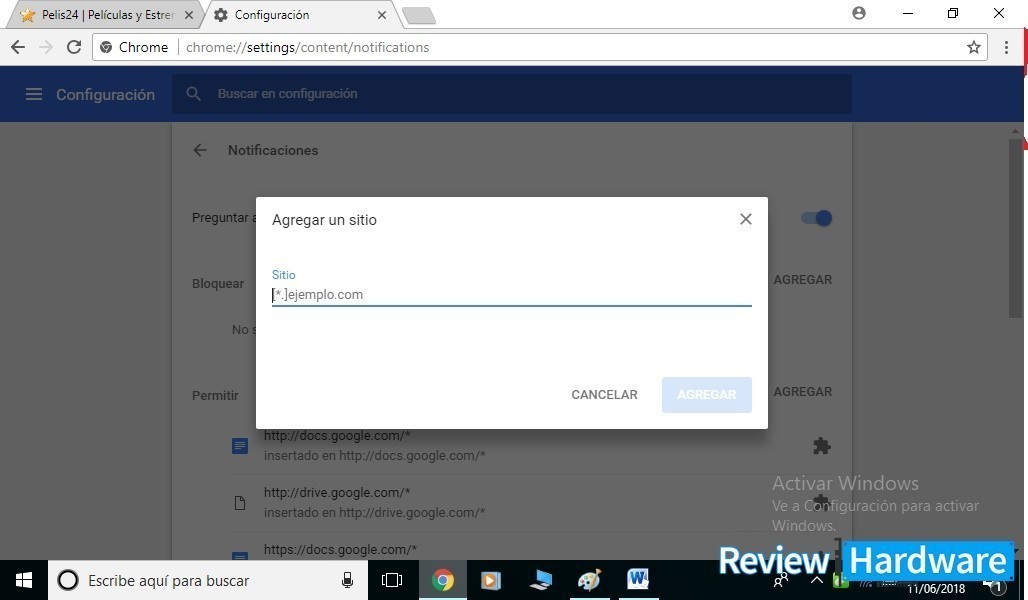Image resolution: width=1028 pixels, height=600 pixels.
Task: Open the Windows Start menu
Action: 24,580
